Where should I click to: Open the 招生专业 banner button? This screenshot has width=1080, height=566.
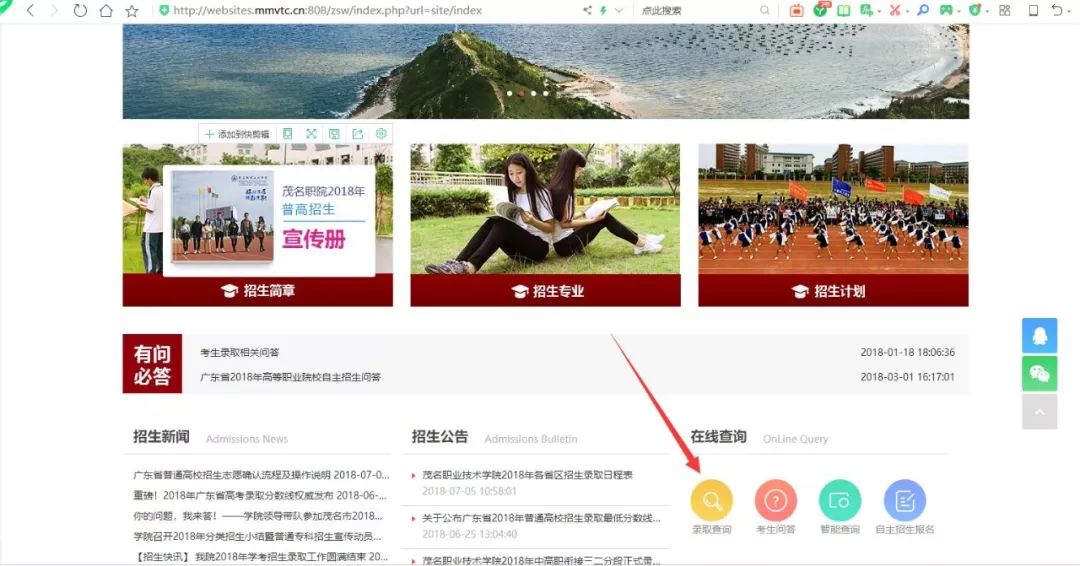pyautogui.click(x=545, y=291)
